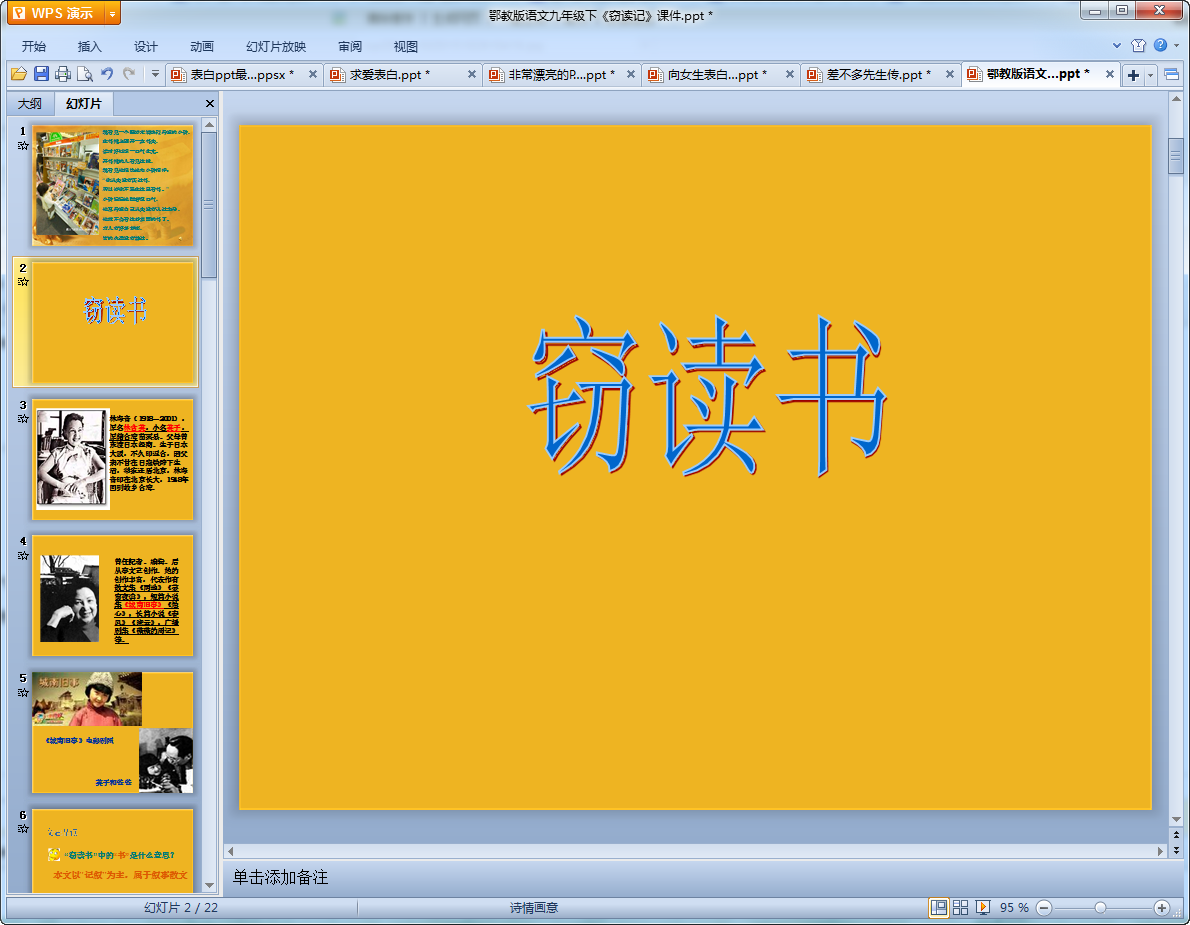Click the 95 % zoom level value
The width and height of the screenshot is (1190, 925).
coord(1014,908)
